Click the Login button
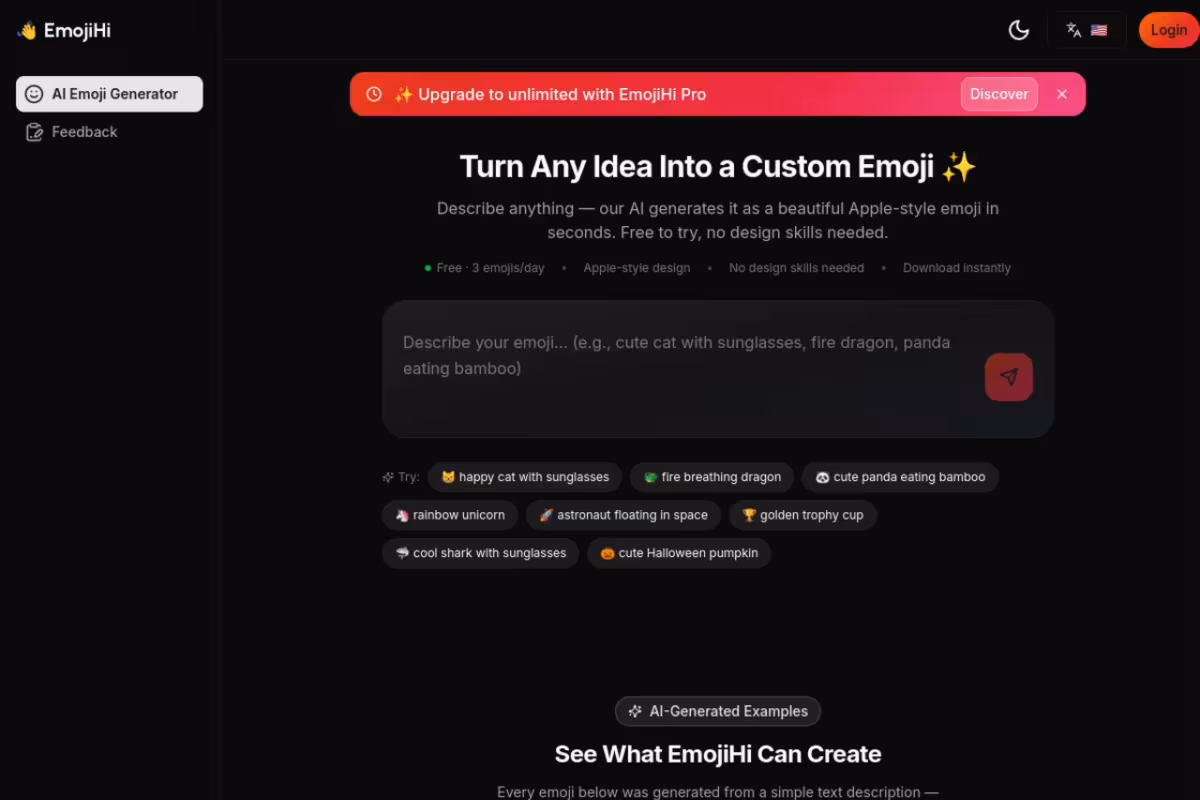Image resolution: width=1200 pixels, height=800 pixels. 1168,30
